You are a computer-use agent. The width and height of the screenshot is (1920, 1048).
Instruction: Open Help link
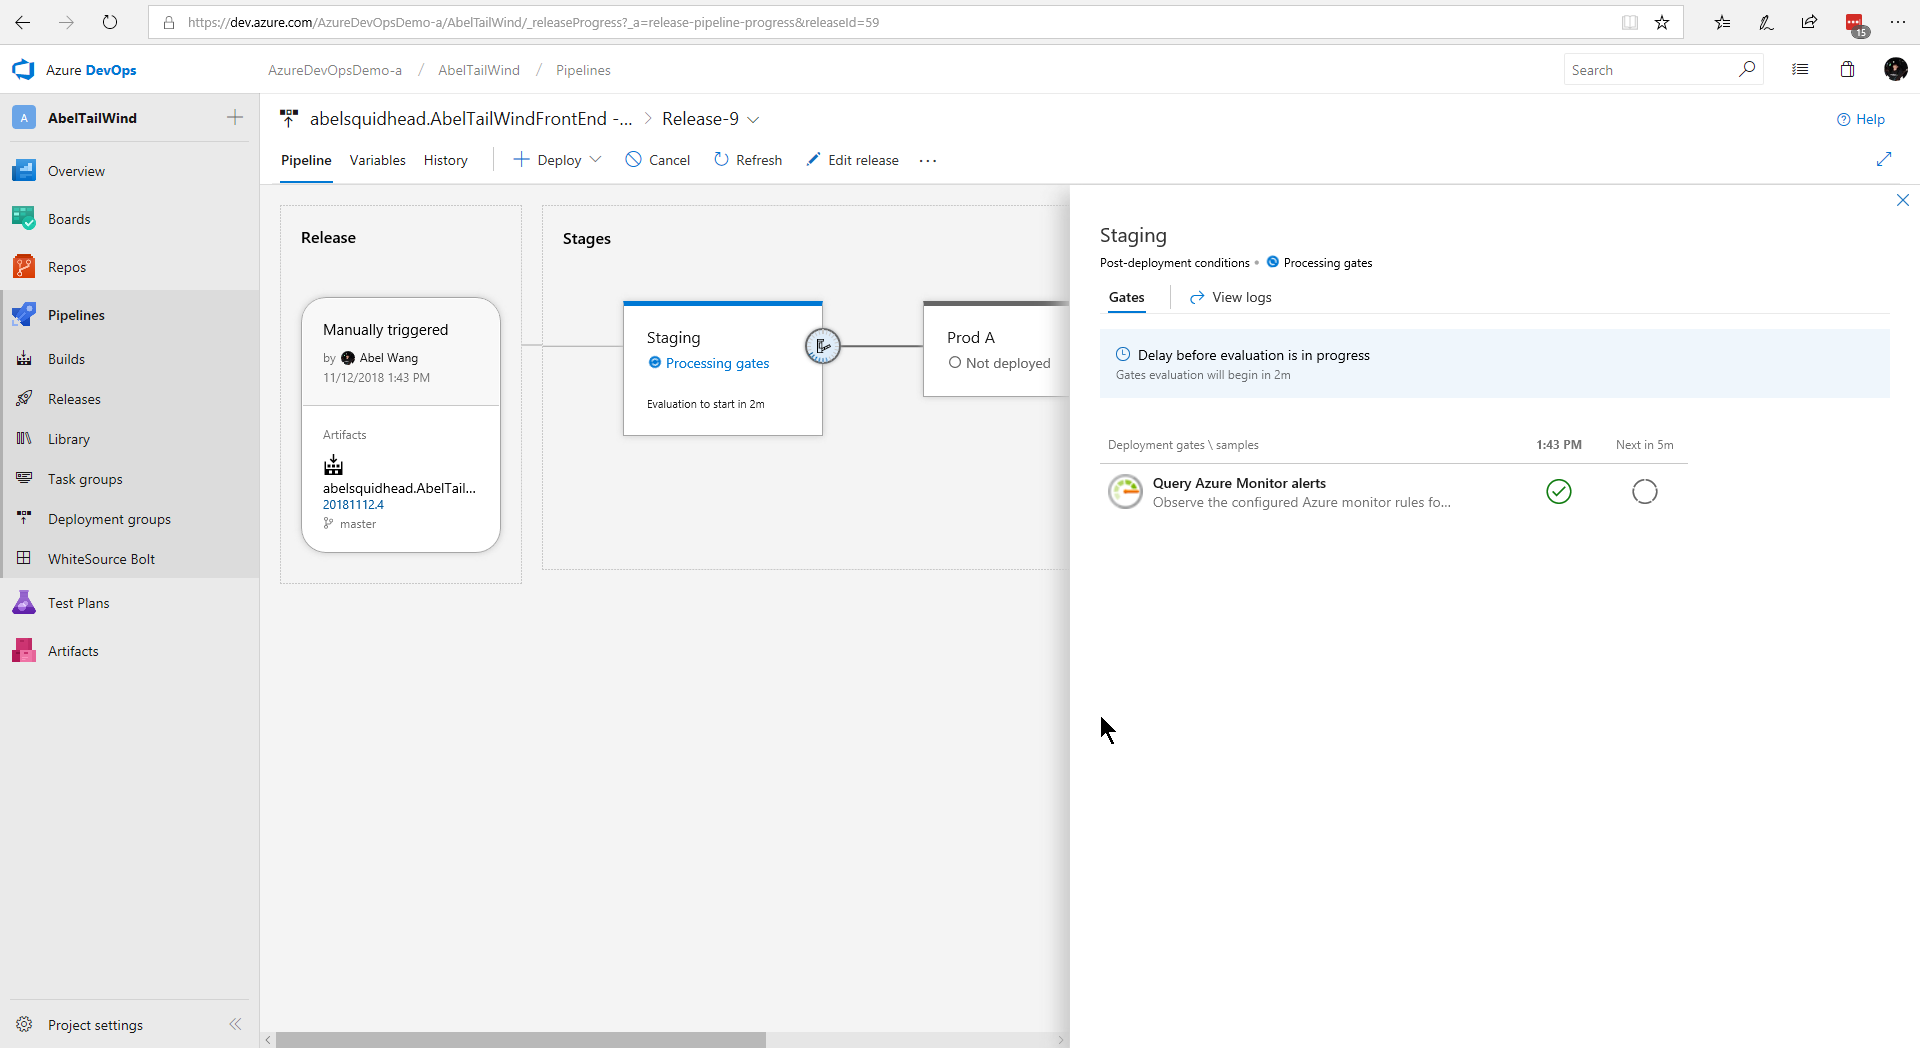coord(1861,119)
